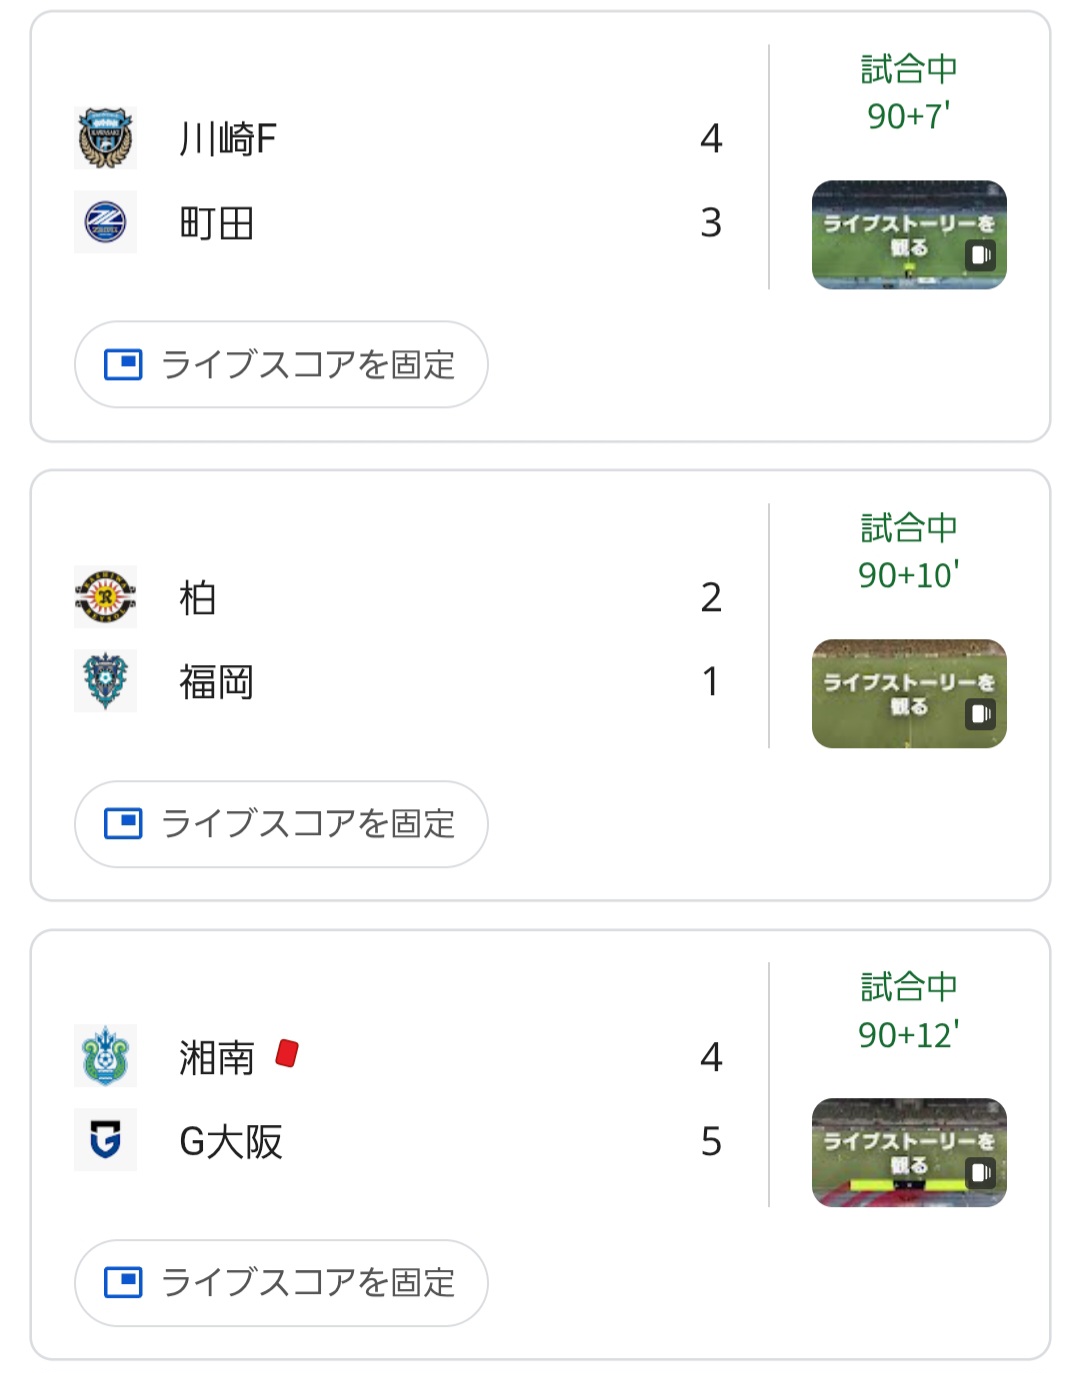Pin live score for 柏 vs 福岡
Image resolution: width=1080 pixels, height=1373 pixels.
pos(281,824)
